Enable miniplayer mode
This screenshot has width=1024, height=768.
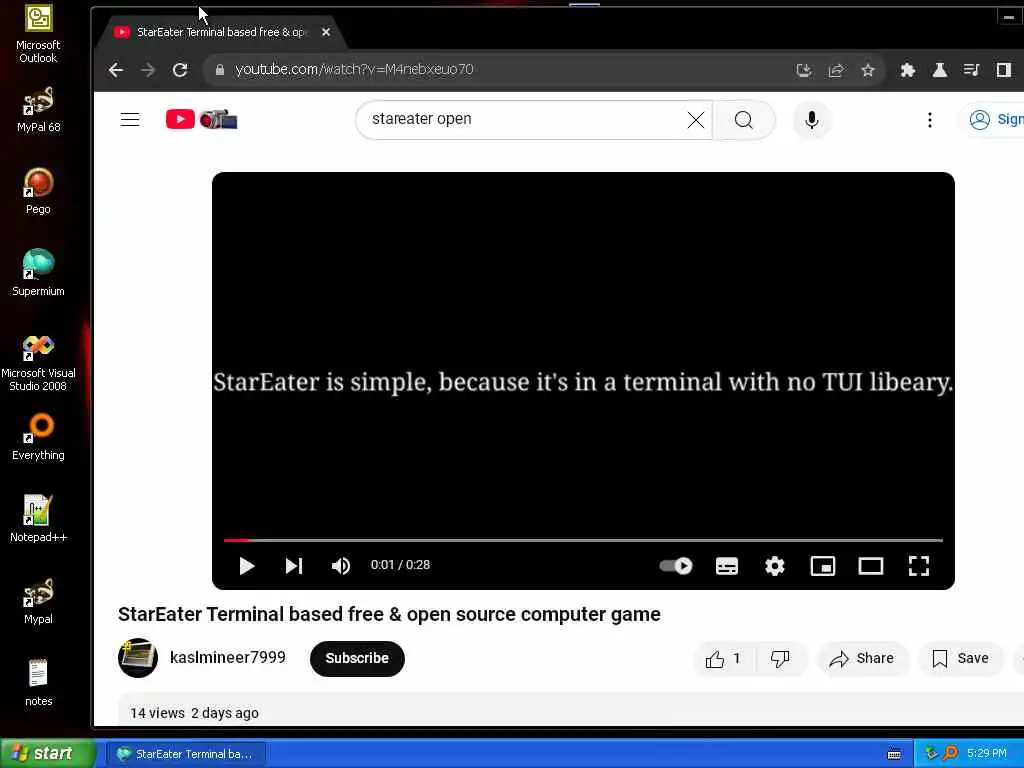823,566
